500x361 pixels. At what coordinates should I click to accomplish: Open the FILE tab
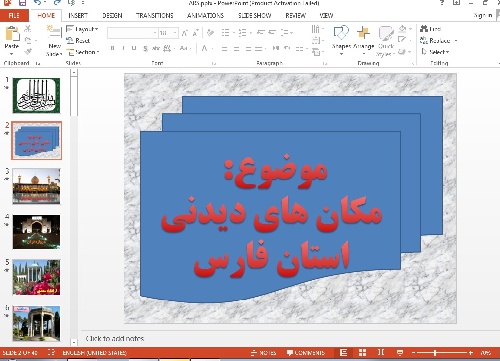14,16
